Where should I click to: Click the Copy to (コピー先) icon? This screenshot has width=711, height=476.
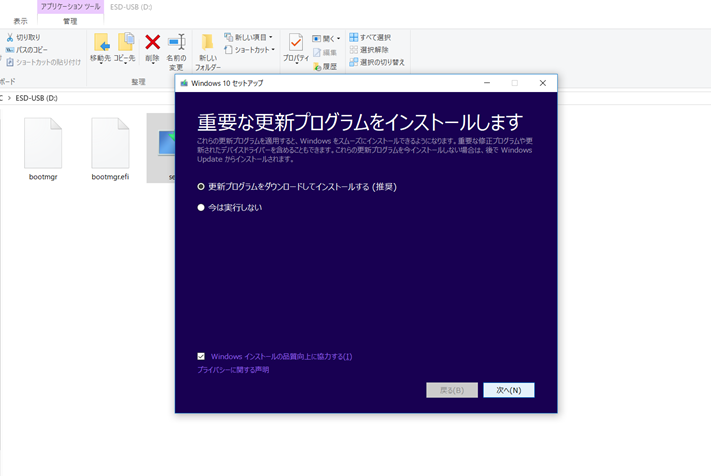coord(126,42)
